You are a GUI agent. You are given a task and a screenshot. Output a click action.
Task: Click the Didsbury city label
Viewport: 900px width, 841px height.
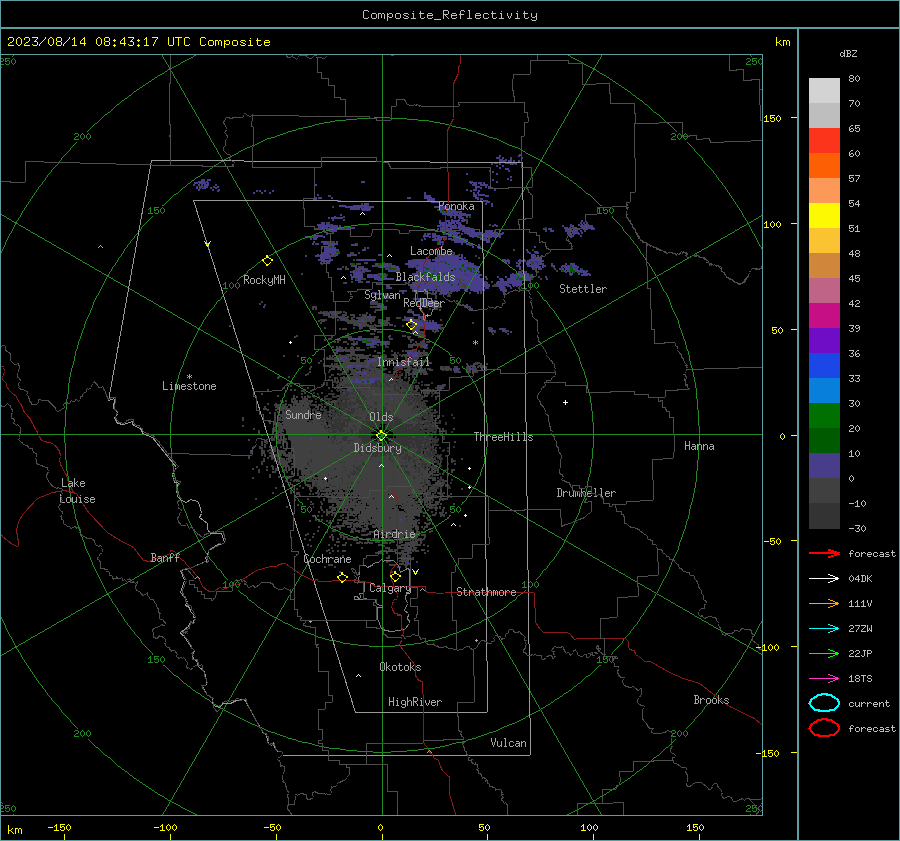[x=378, y=448]
